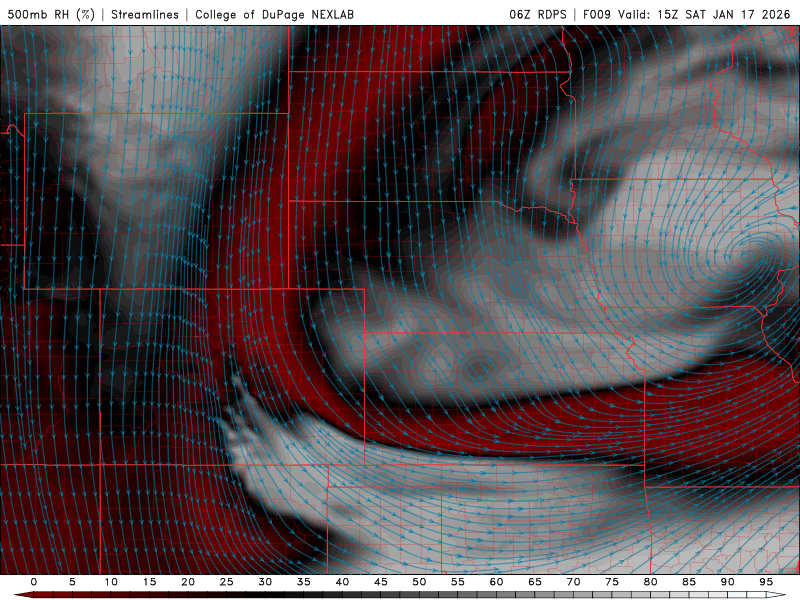The height and width of the screenshot is (600, 800).
Task: Click the "70" label on the color scale
Action: point(573,582)
